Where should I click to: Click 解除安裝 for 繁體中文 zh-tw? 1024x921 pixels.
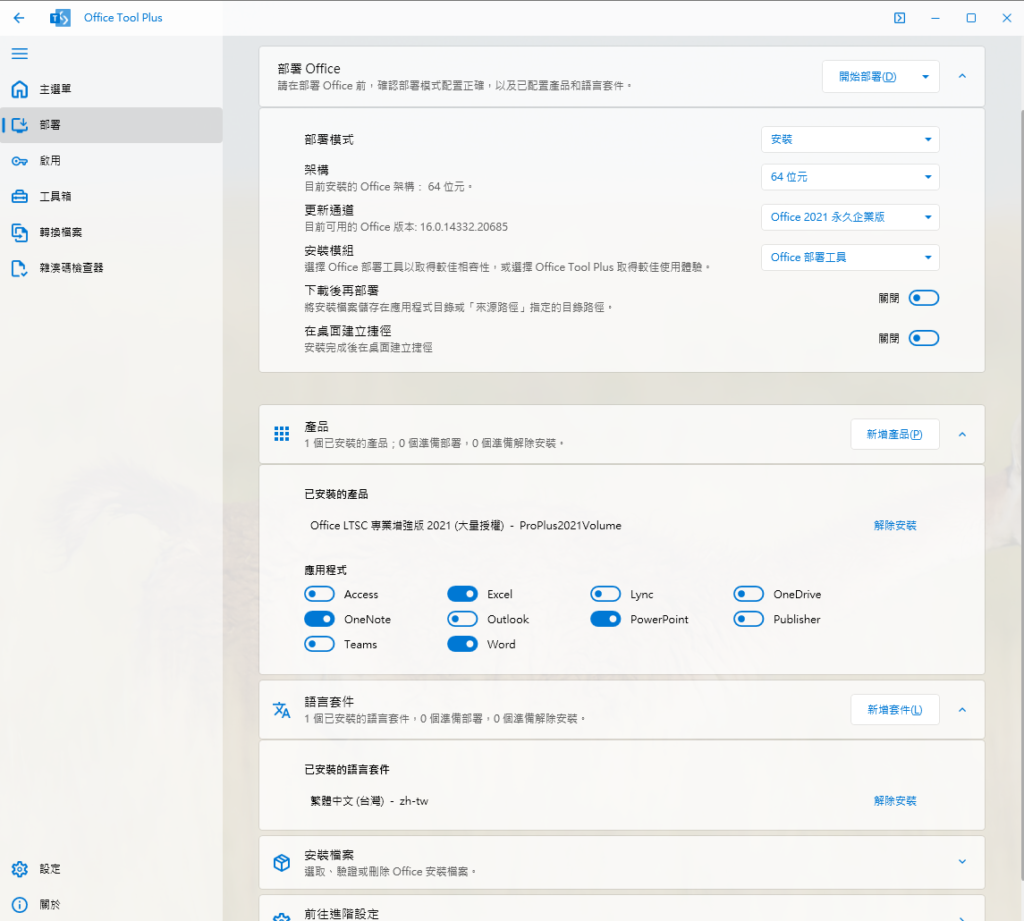tap(895, 801)
